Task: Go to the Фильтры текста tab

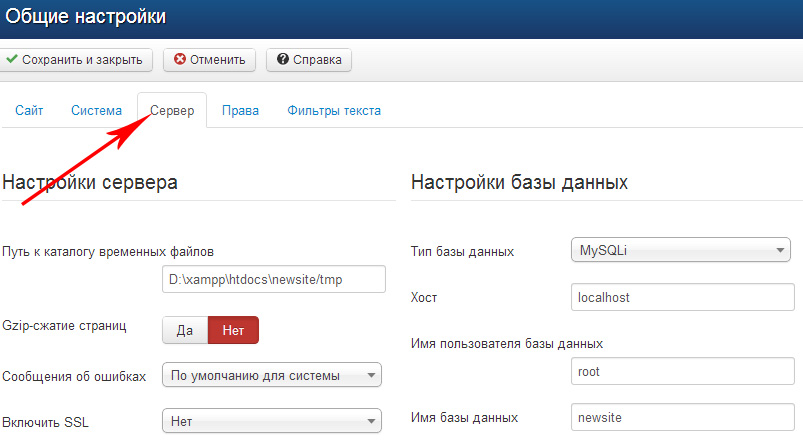Action: pyautogui.click(x=334, y=111)
